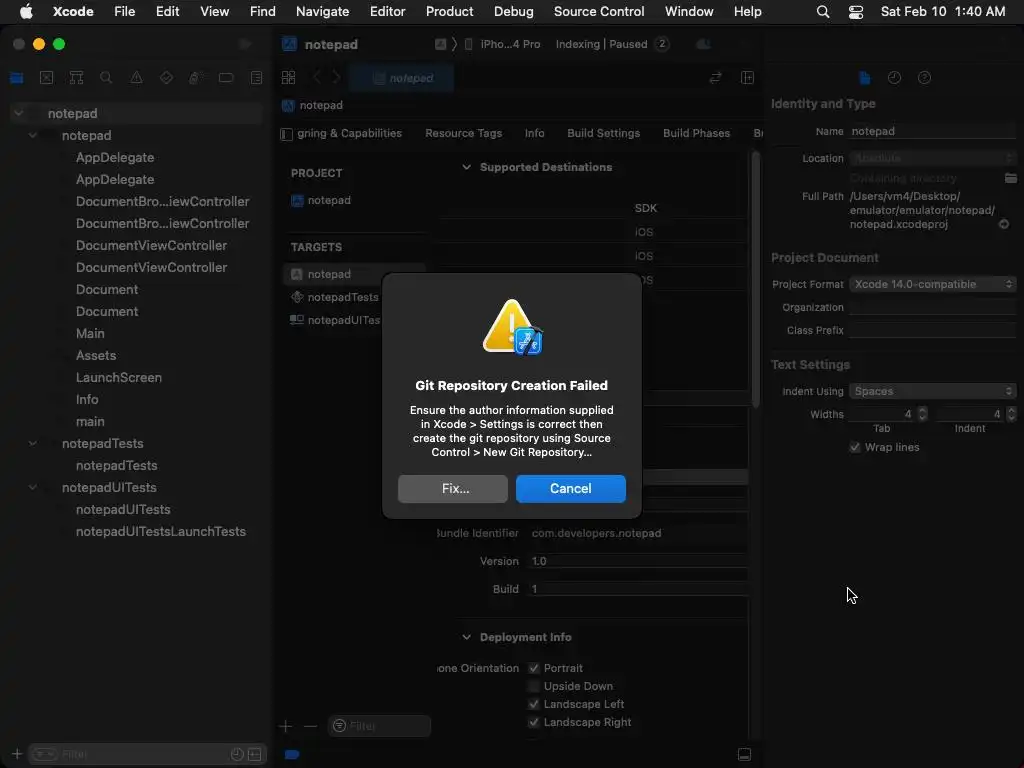
Task: Go back with the left chevron
Action: 317,78
